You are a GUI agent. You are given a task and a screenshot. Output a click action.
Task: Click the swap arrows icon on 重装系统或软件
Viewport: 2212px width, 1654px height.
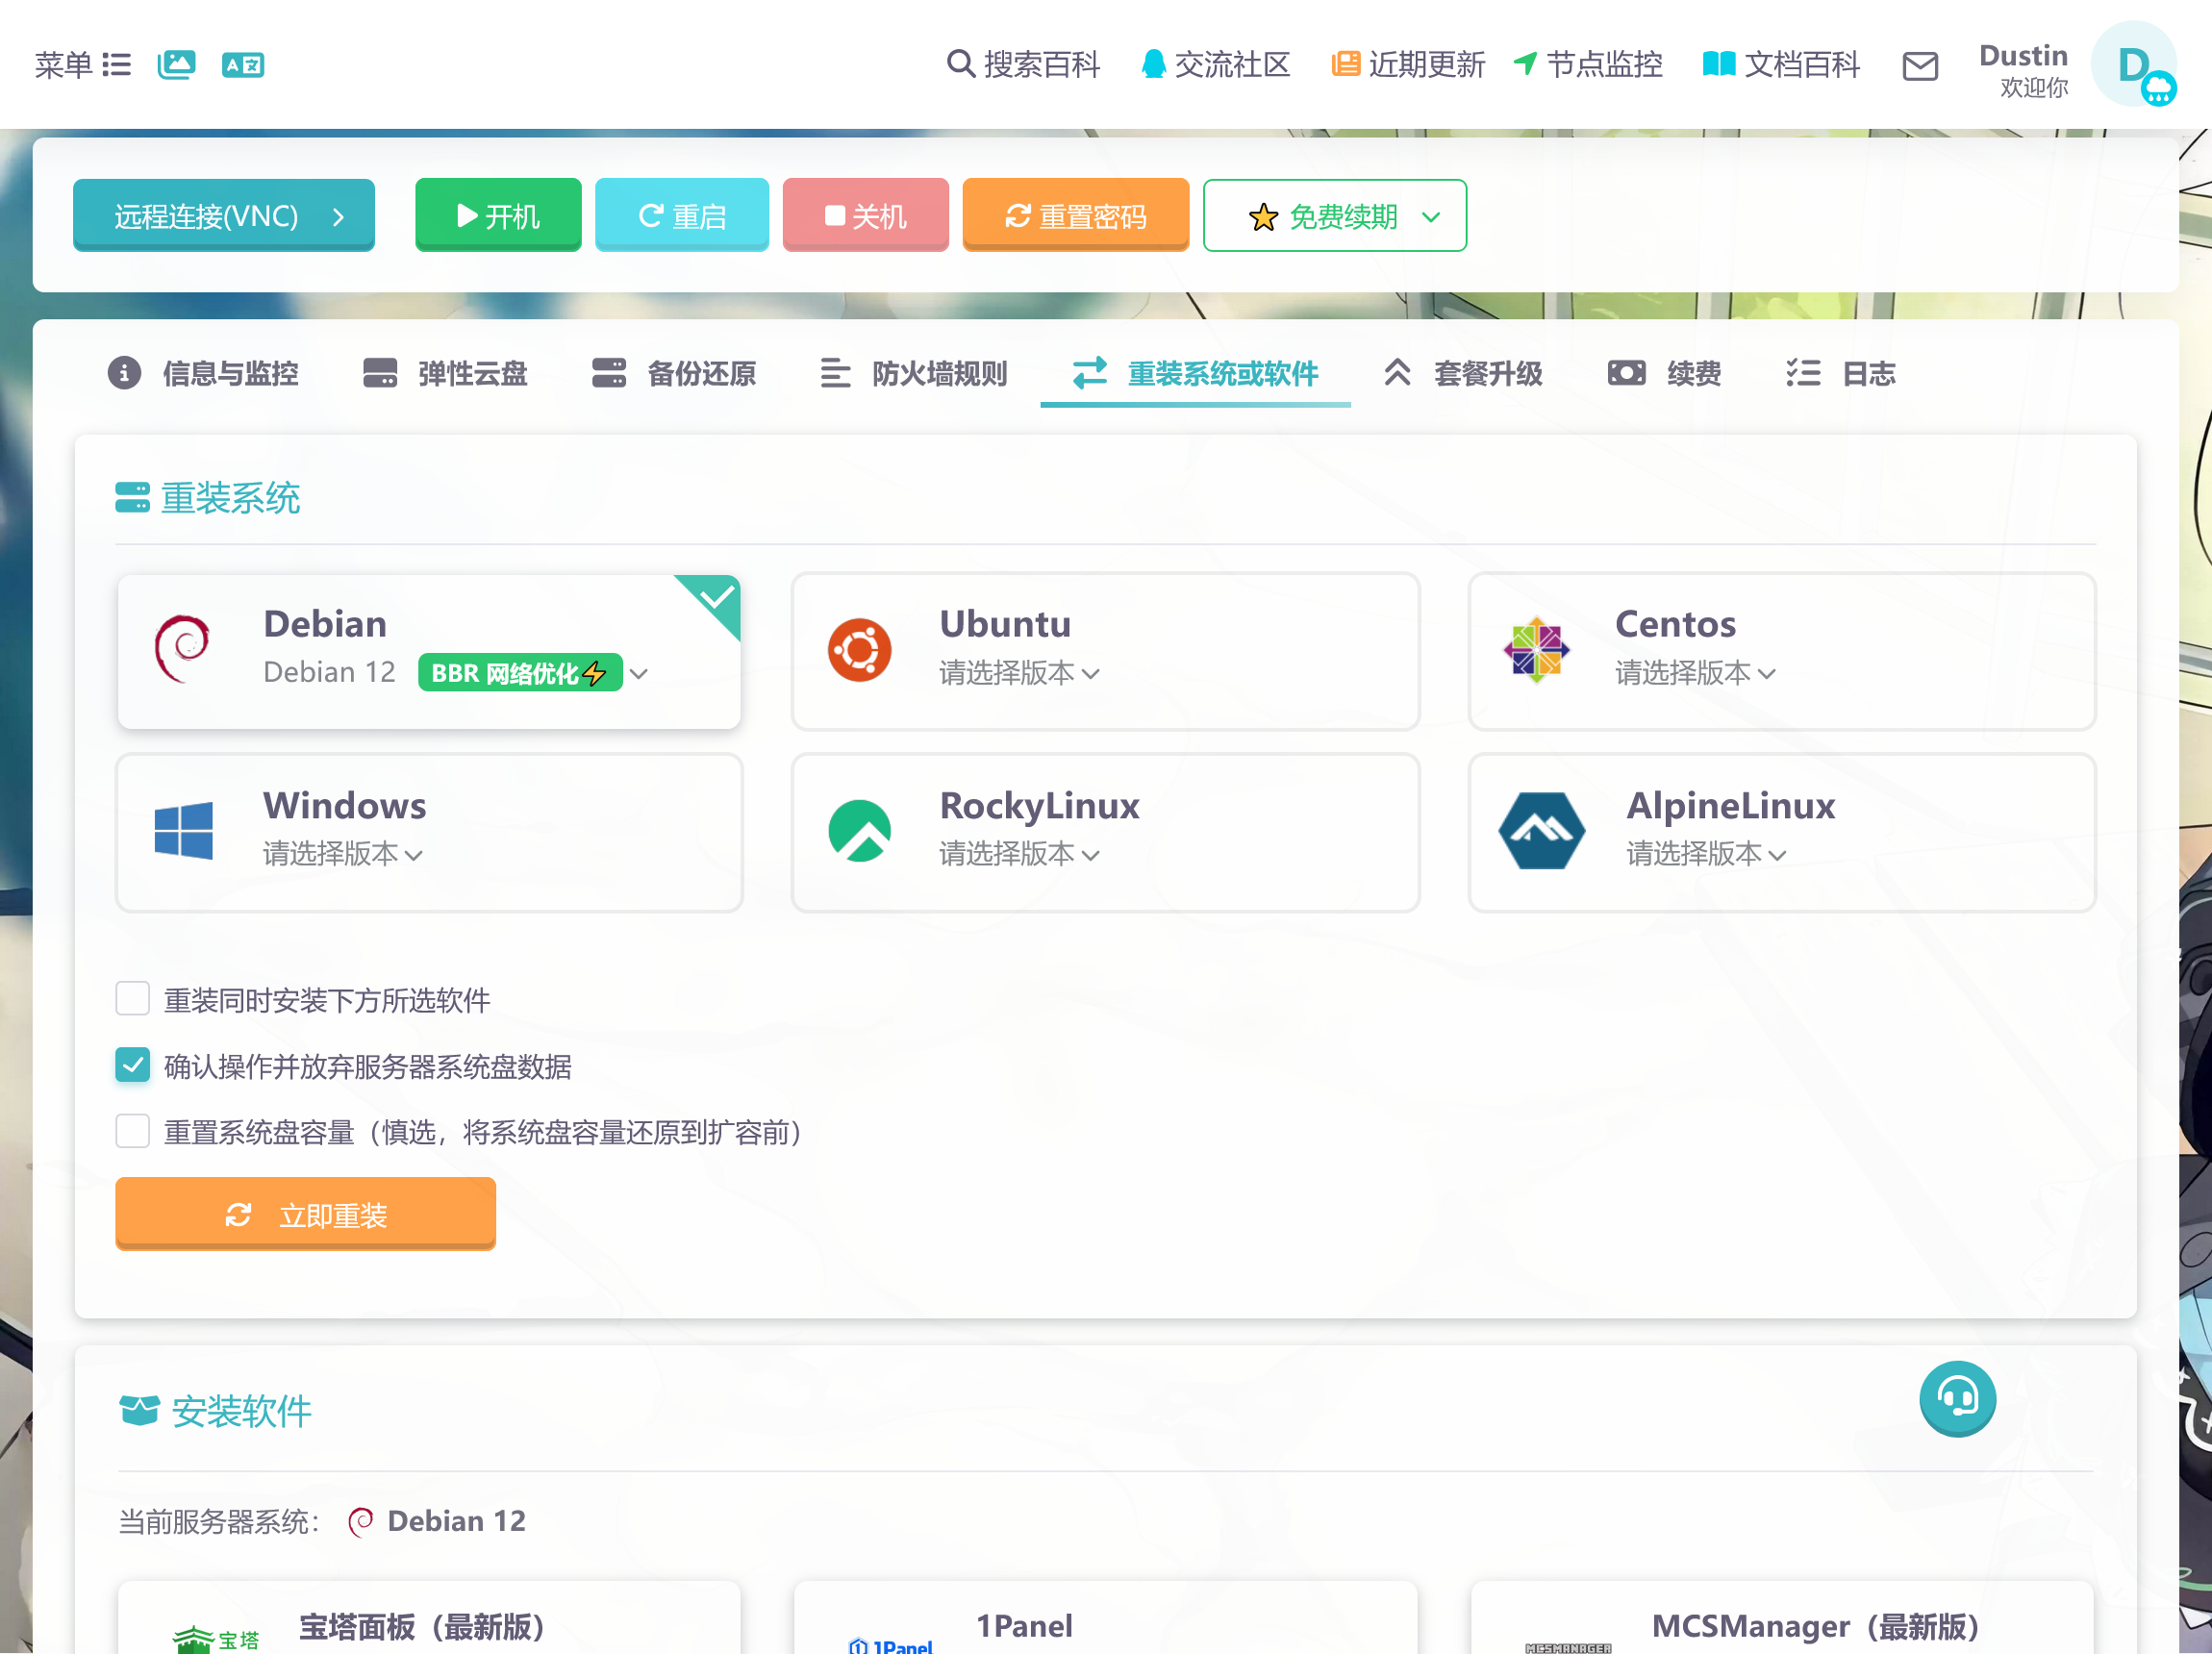pos(1090,373)
